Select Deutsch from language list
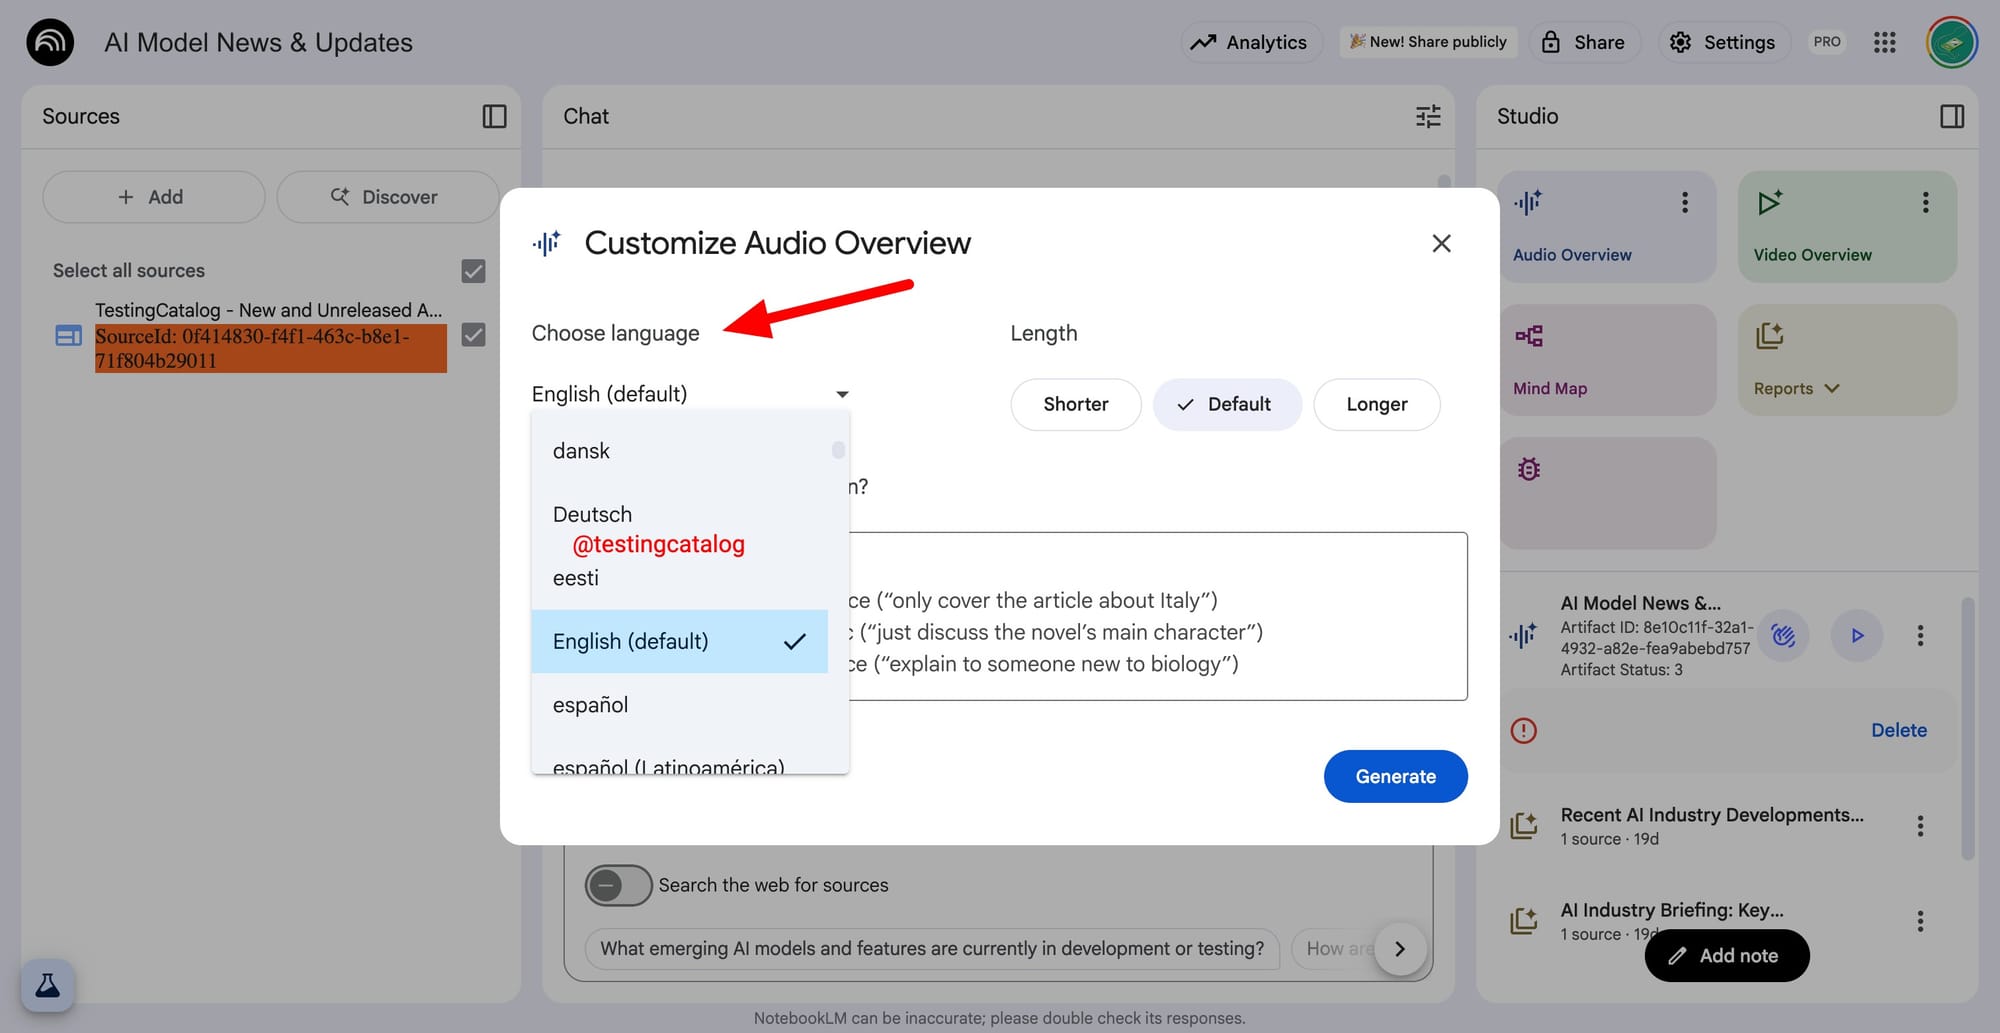 coord(680,514)
